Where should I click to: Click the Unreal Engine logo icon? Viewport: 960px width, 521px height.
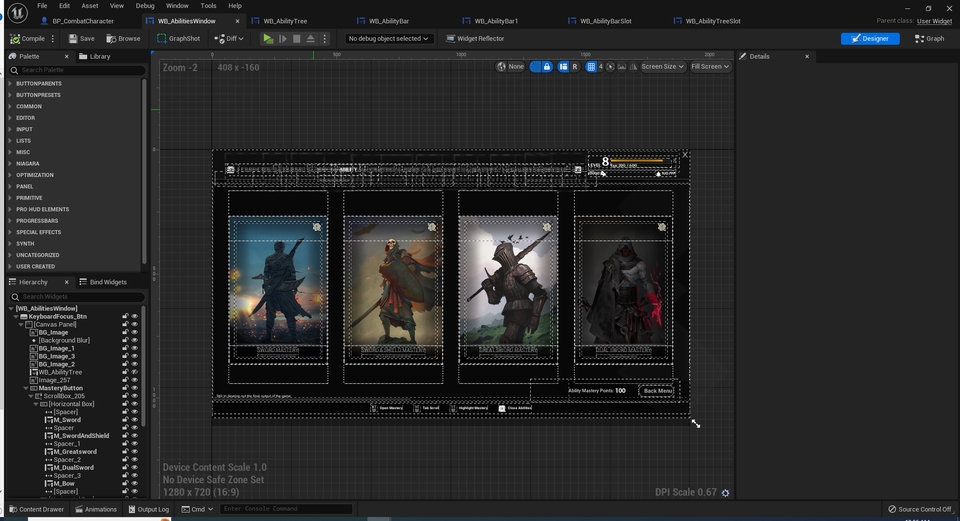coord(18,12)
